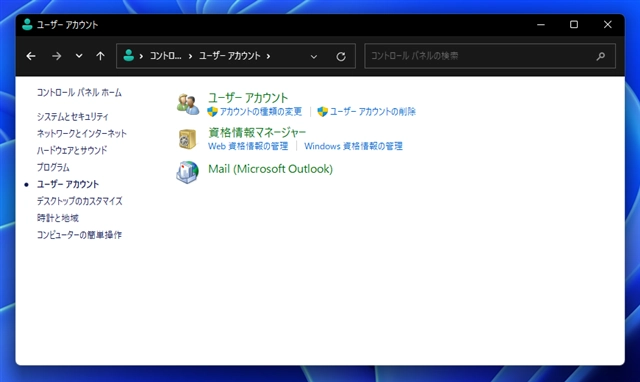Viewport: 640px width, 382px height.
Task: Open アカウントの種類の変更 link
Action: click(x=261, y=111)
